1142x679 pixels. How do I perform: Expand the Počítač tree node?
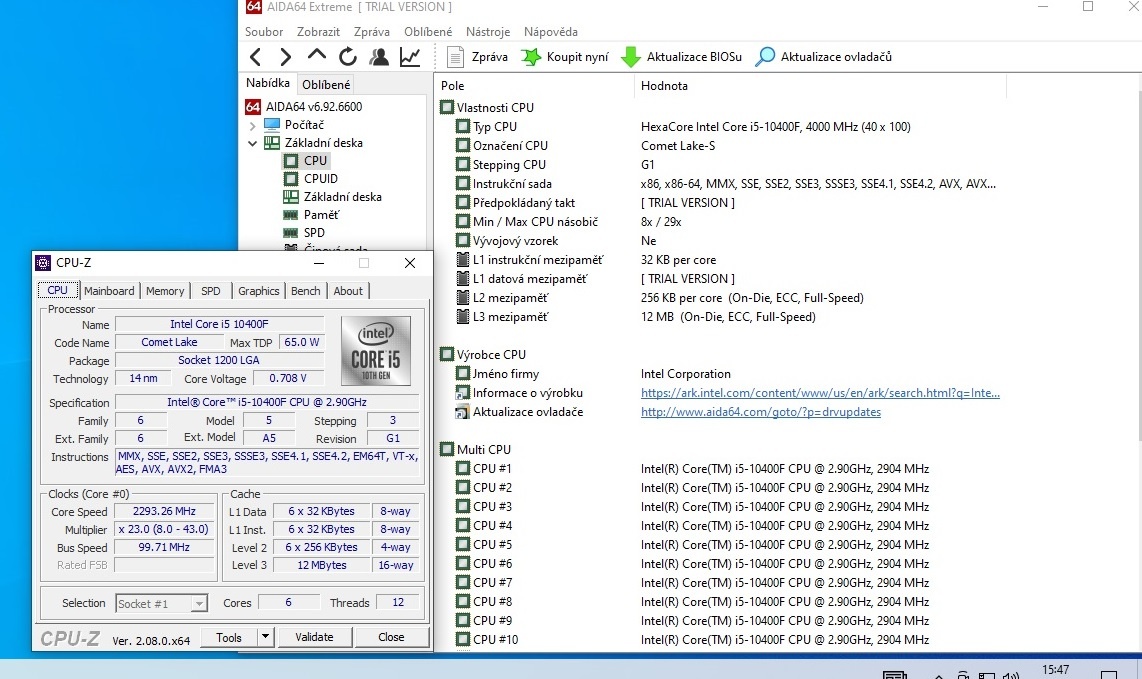[253, 124]
